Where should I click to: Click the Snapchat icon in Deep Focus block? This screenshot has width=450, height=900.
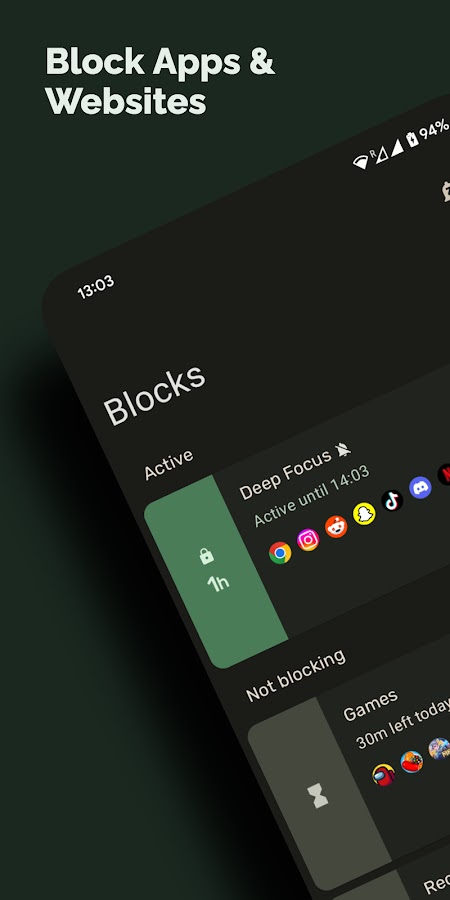[364, 513]
